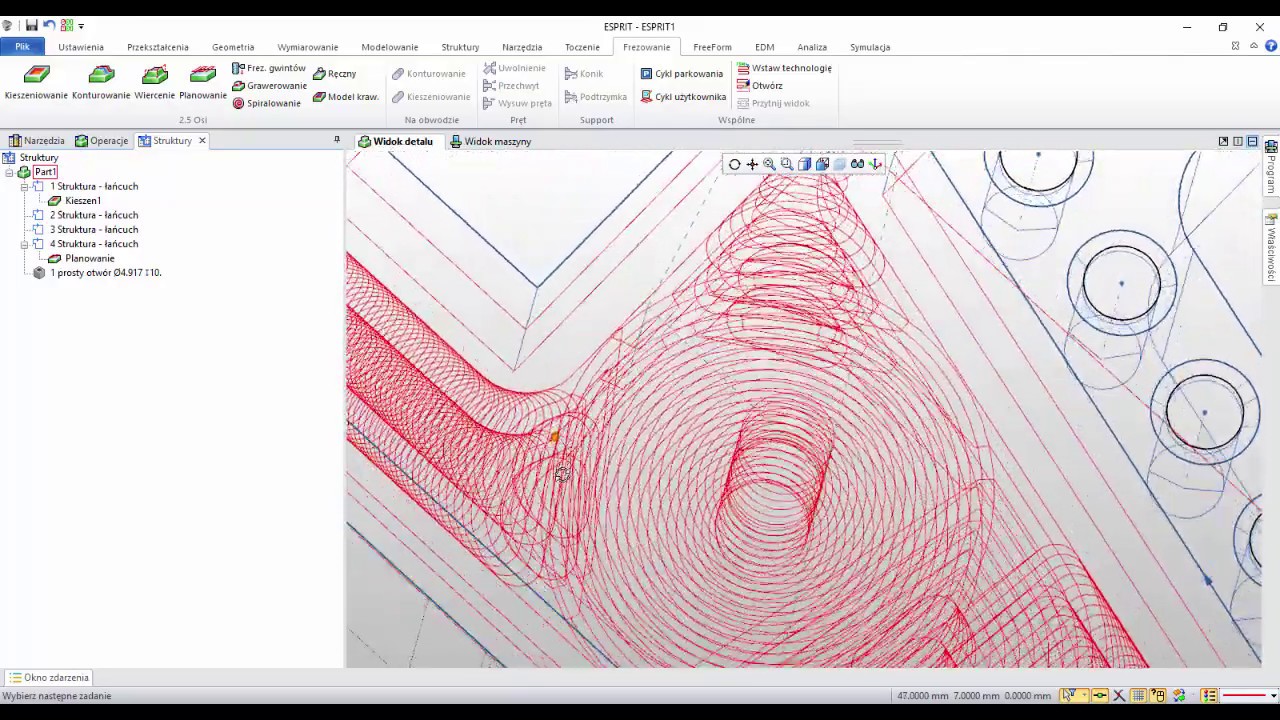
Task: Click the float window button above viewport
Action: [1223, 141]
